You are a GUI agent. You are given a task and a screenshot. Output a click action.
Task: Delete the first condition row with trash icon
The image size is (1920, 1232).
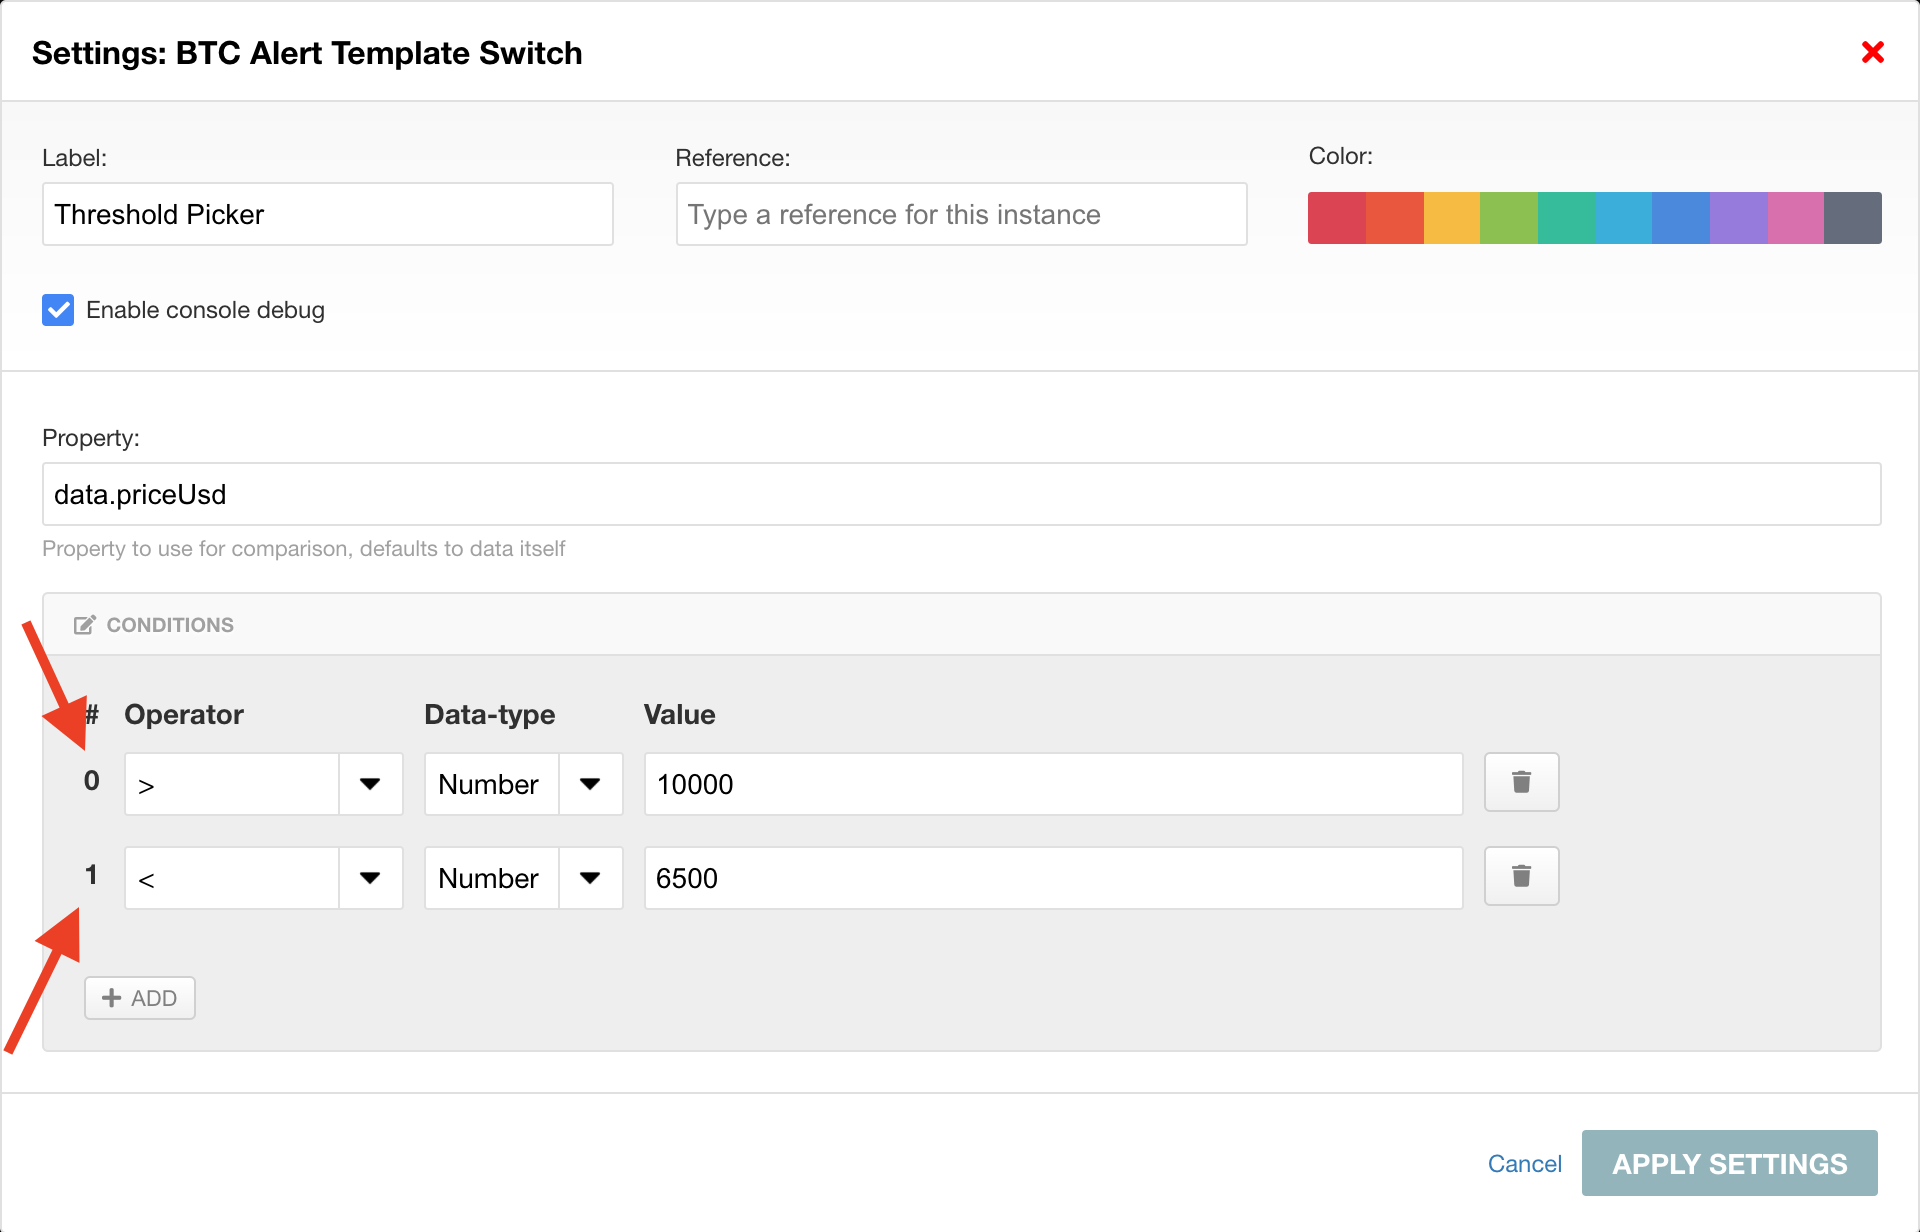(1521, 782)
